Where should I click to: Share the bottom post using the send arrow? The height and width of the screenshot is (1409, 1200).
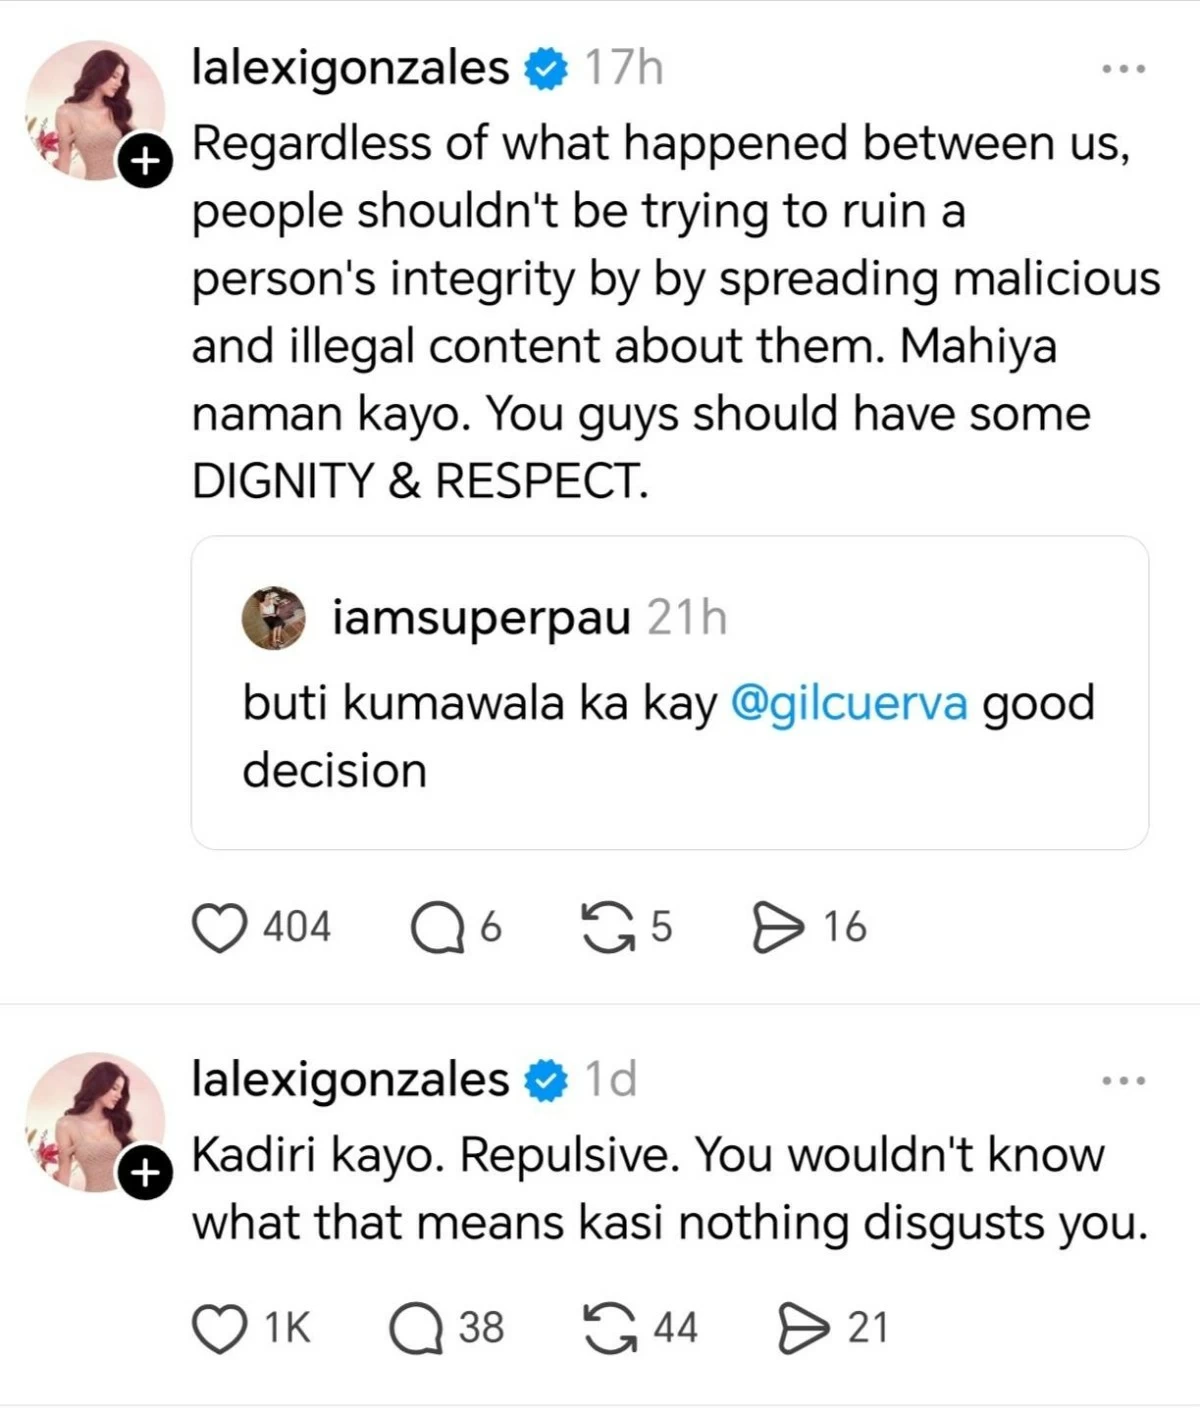coord(802,1327)
